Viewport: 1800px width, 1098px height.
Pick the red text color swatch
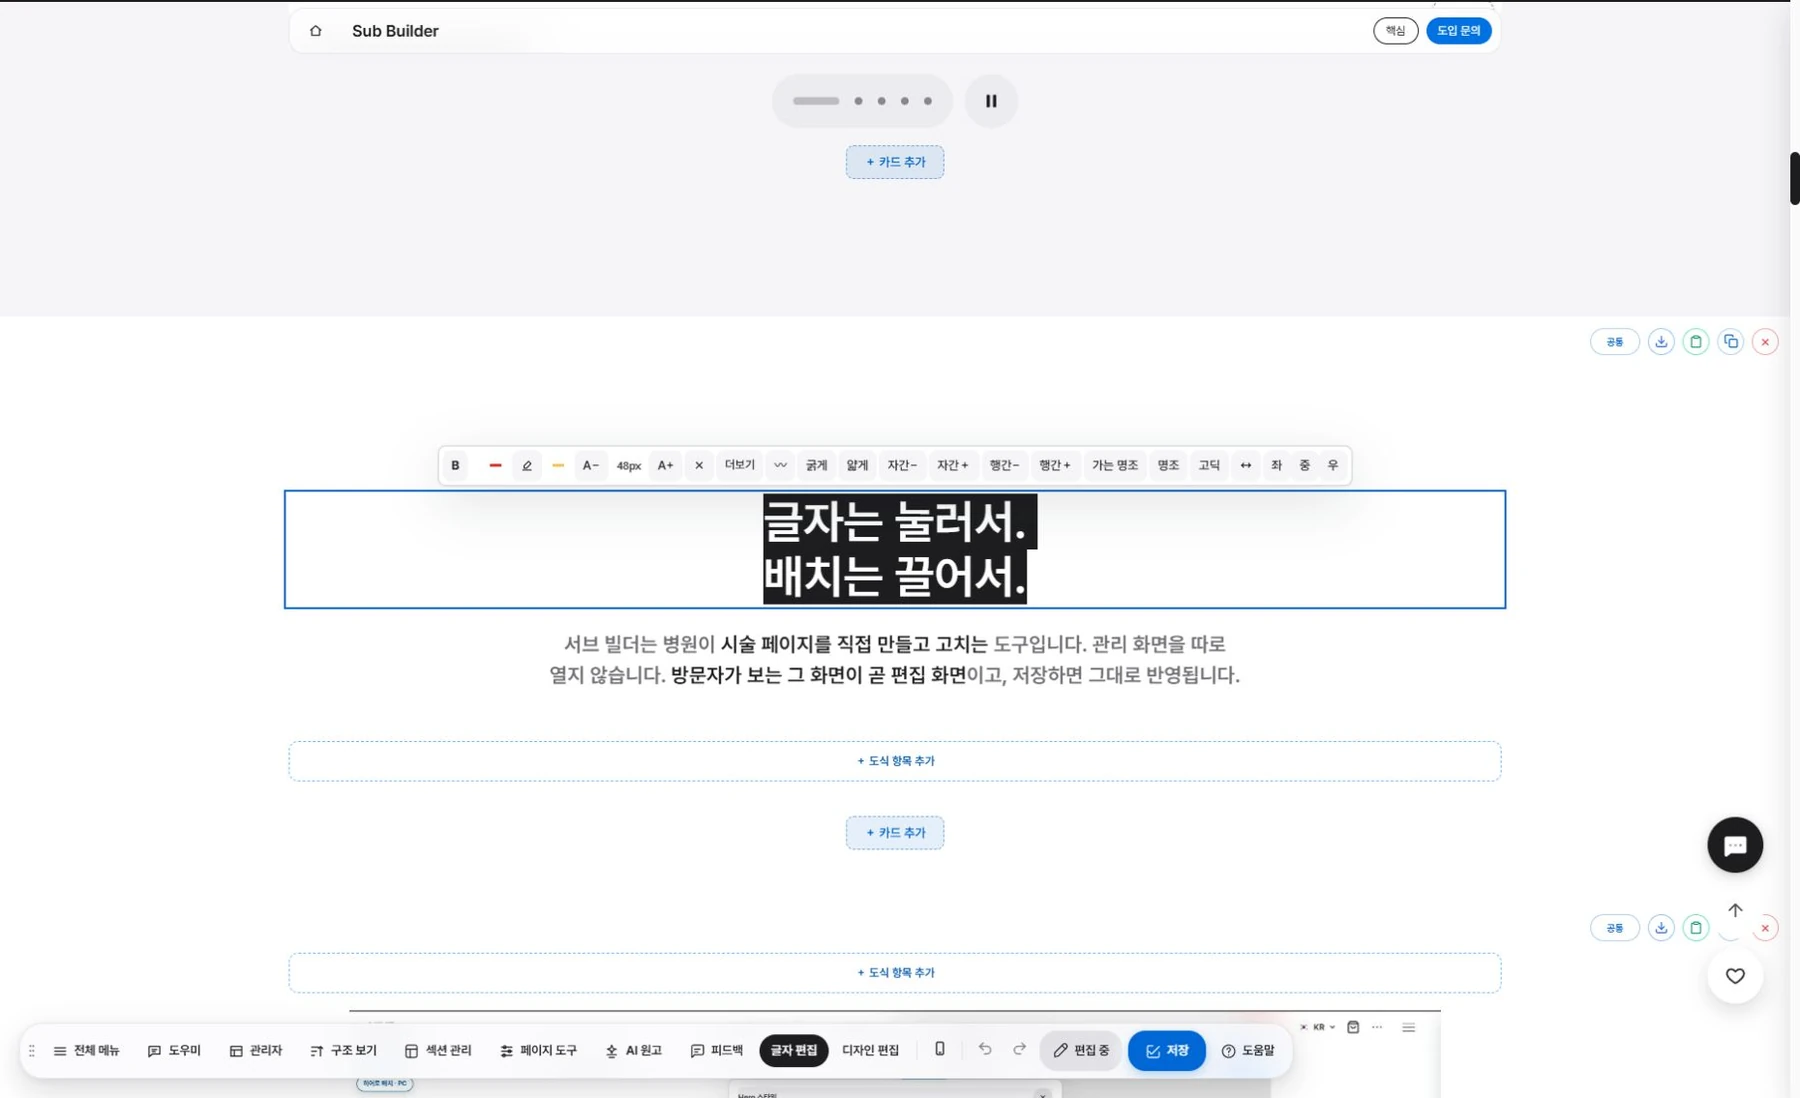tap(495, 465)
